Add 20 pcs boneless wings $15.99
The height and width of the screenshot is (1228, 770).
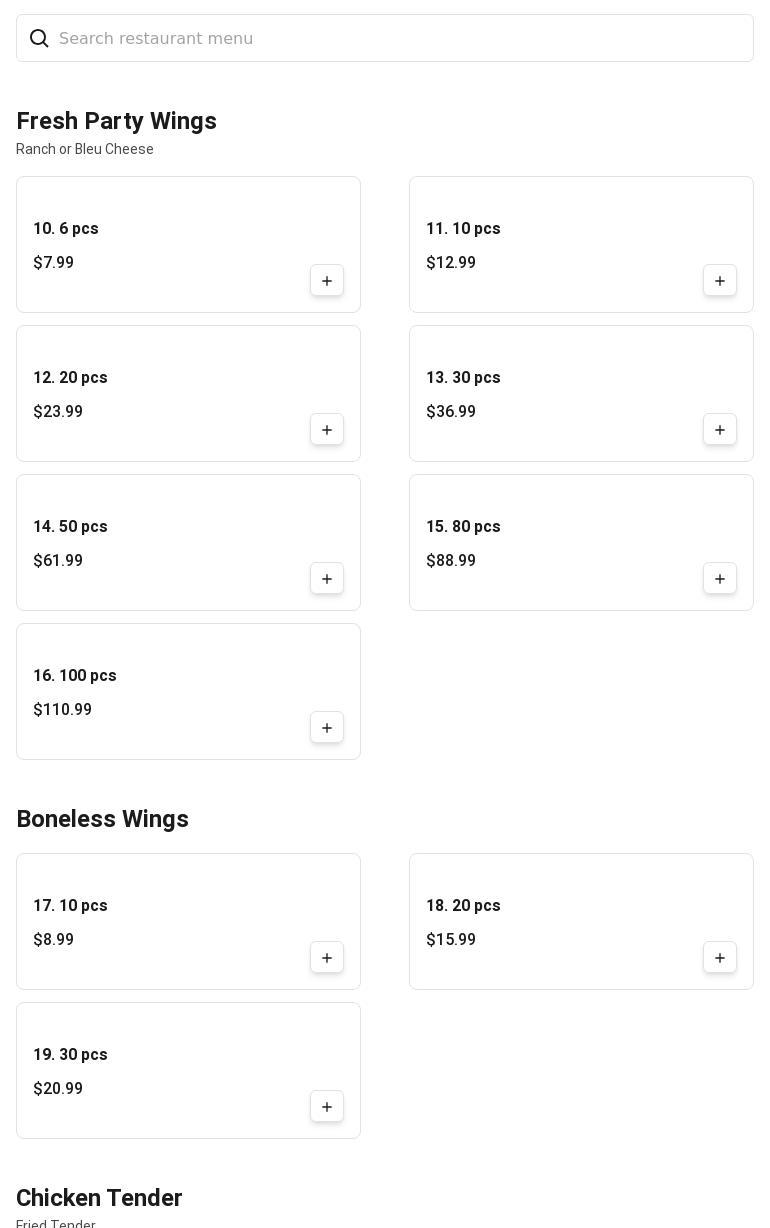click(720, 958)
